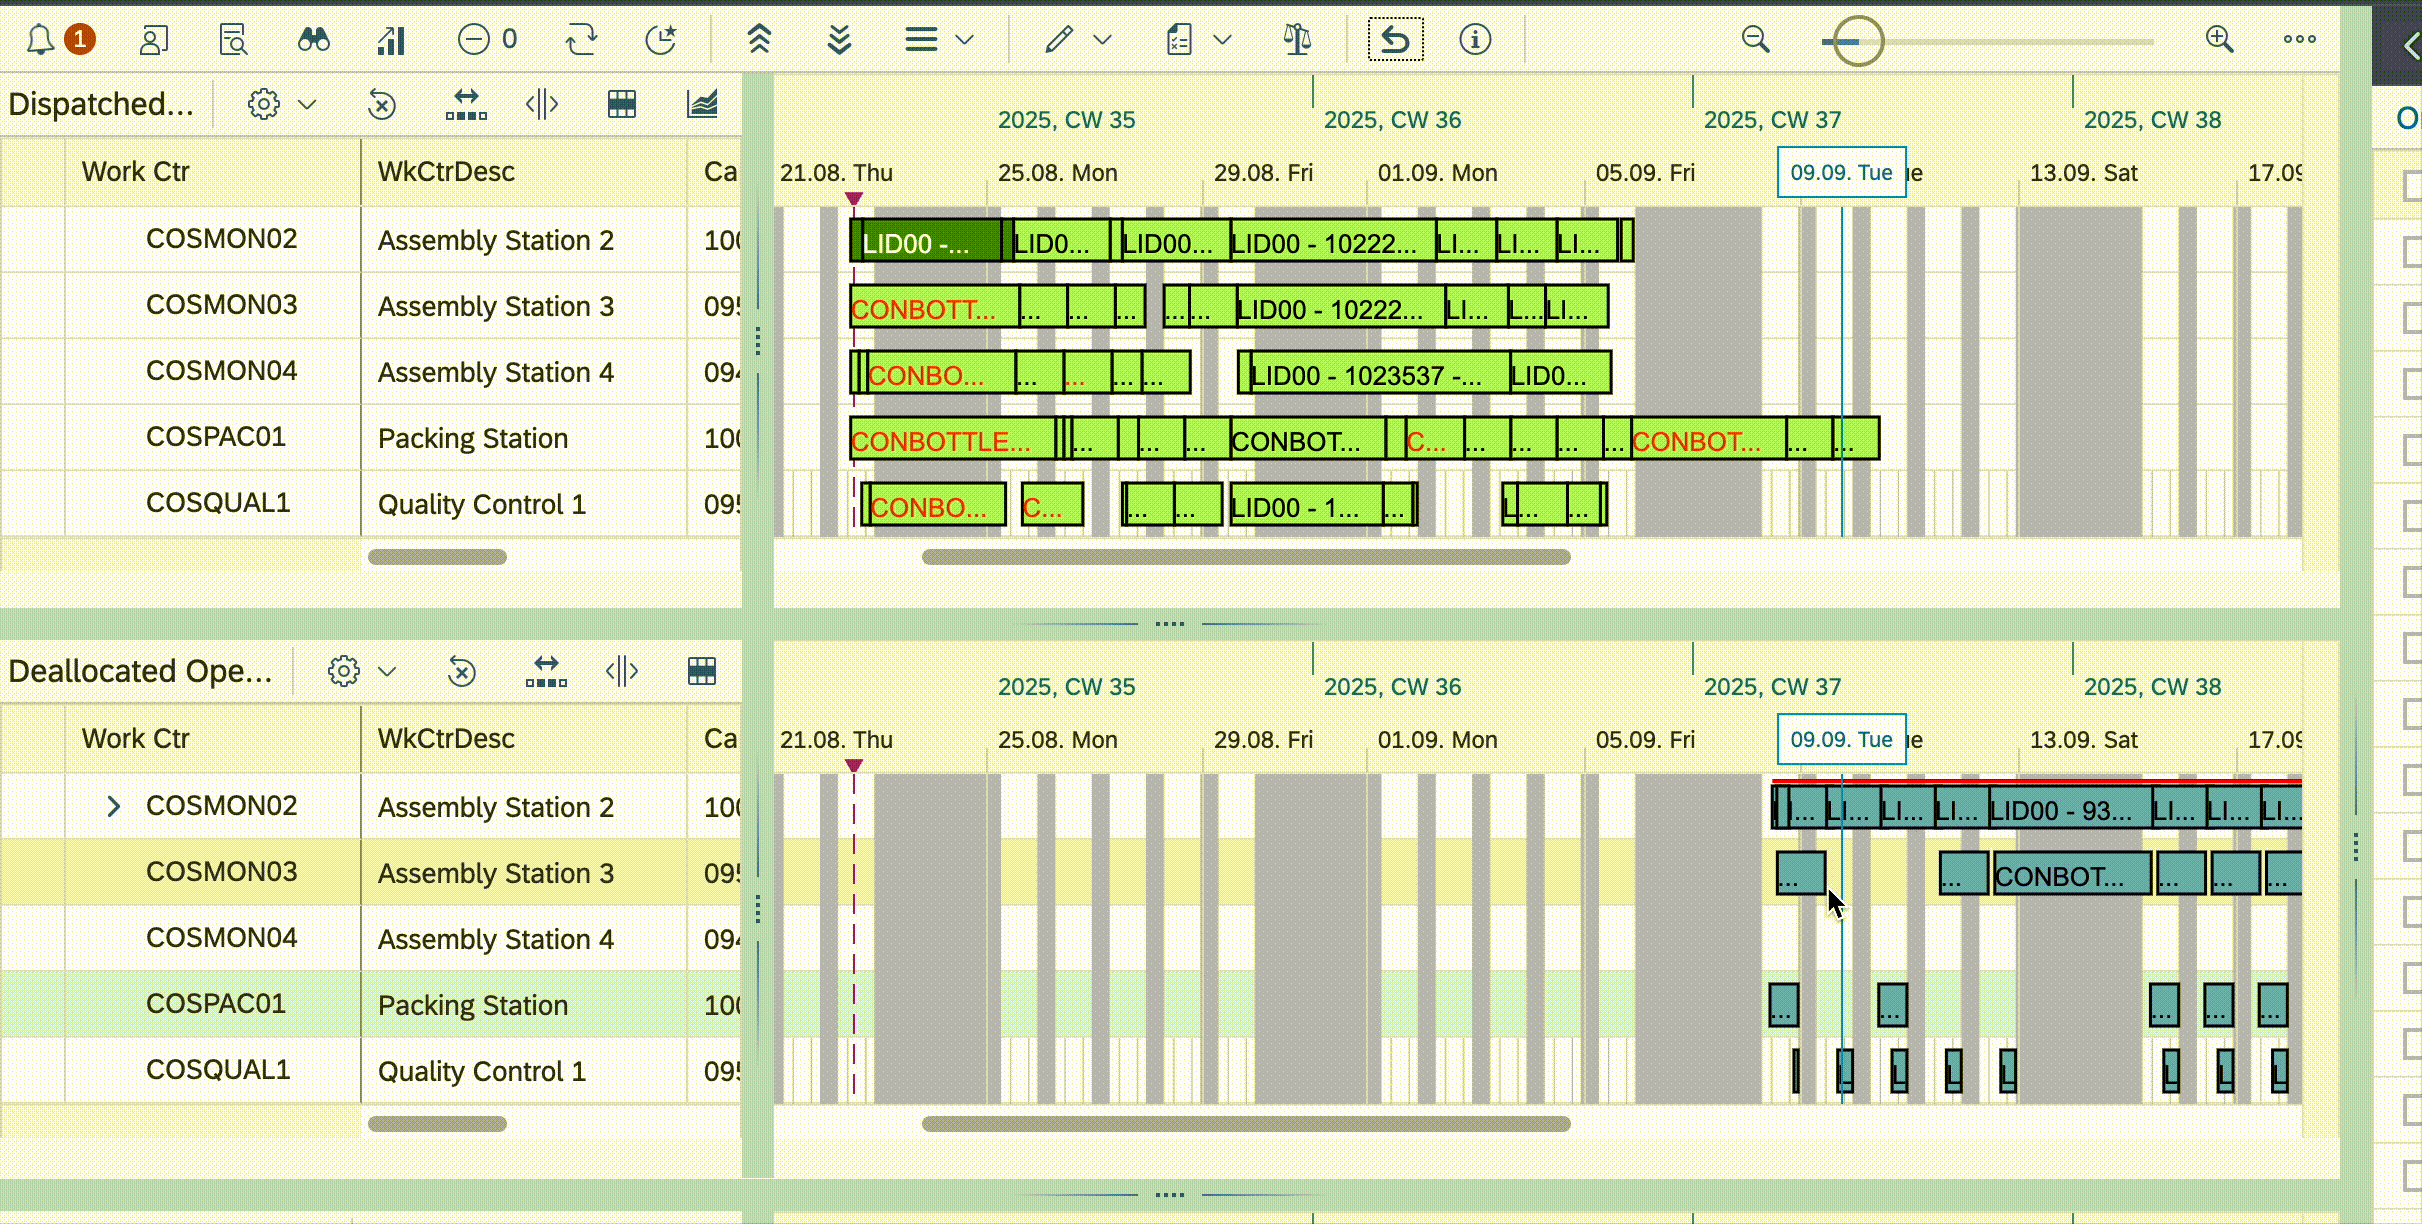
Task: Click the zoom out magnifier icon
Action: tap(1755, 40)
